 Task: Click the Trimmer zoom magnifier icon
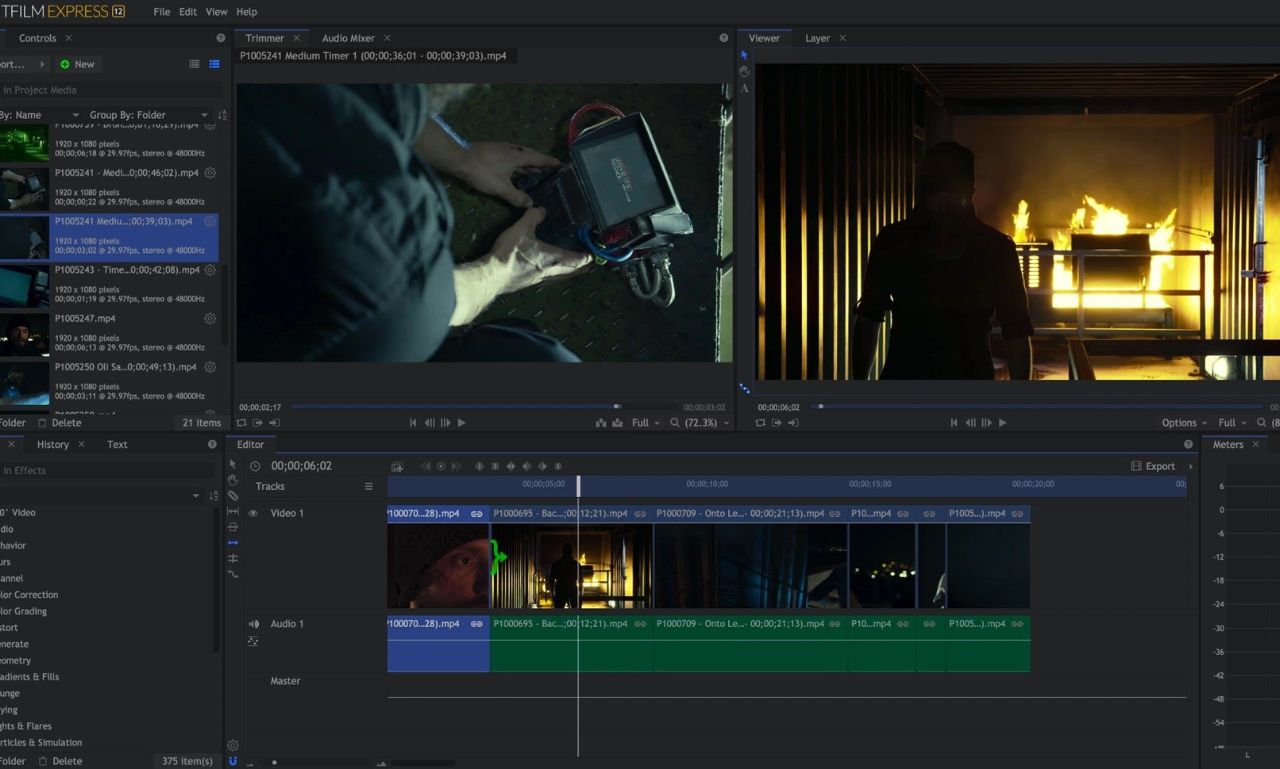point(676,423)
